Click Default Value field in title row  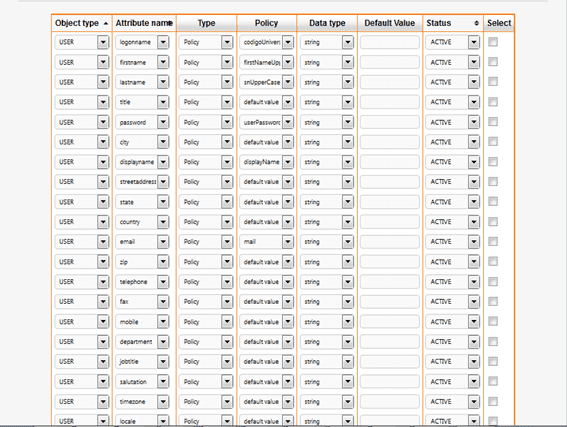[x=390, y=102]
